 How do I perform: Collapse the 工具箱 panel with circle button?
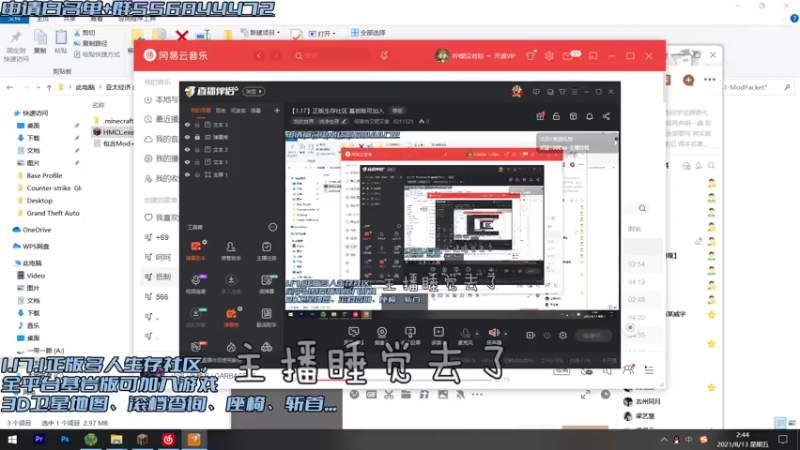tap(273, 227)
